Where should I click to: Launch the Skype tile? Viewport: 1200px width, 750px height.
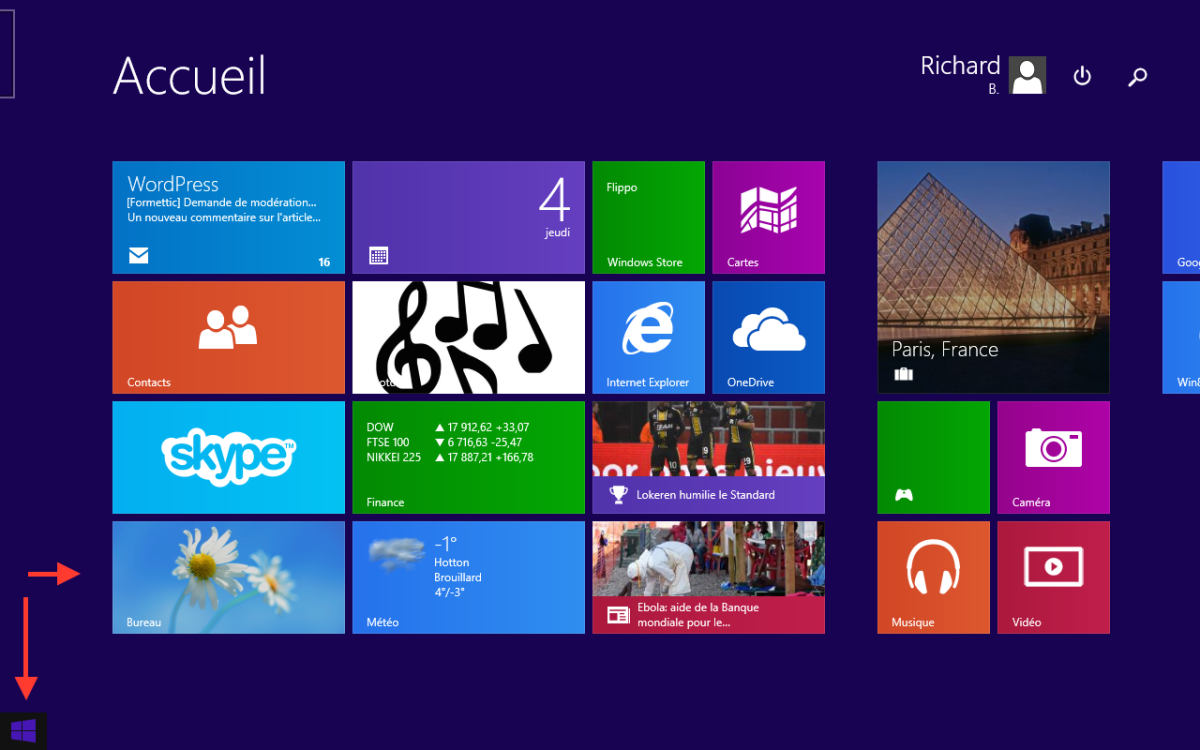click(228, 457)
